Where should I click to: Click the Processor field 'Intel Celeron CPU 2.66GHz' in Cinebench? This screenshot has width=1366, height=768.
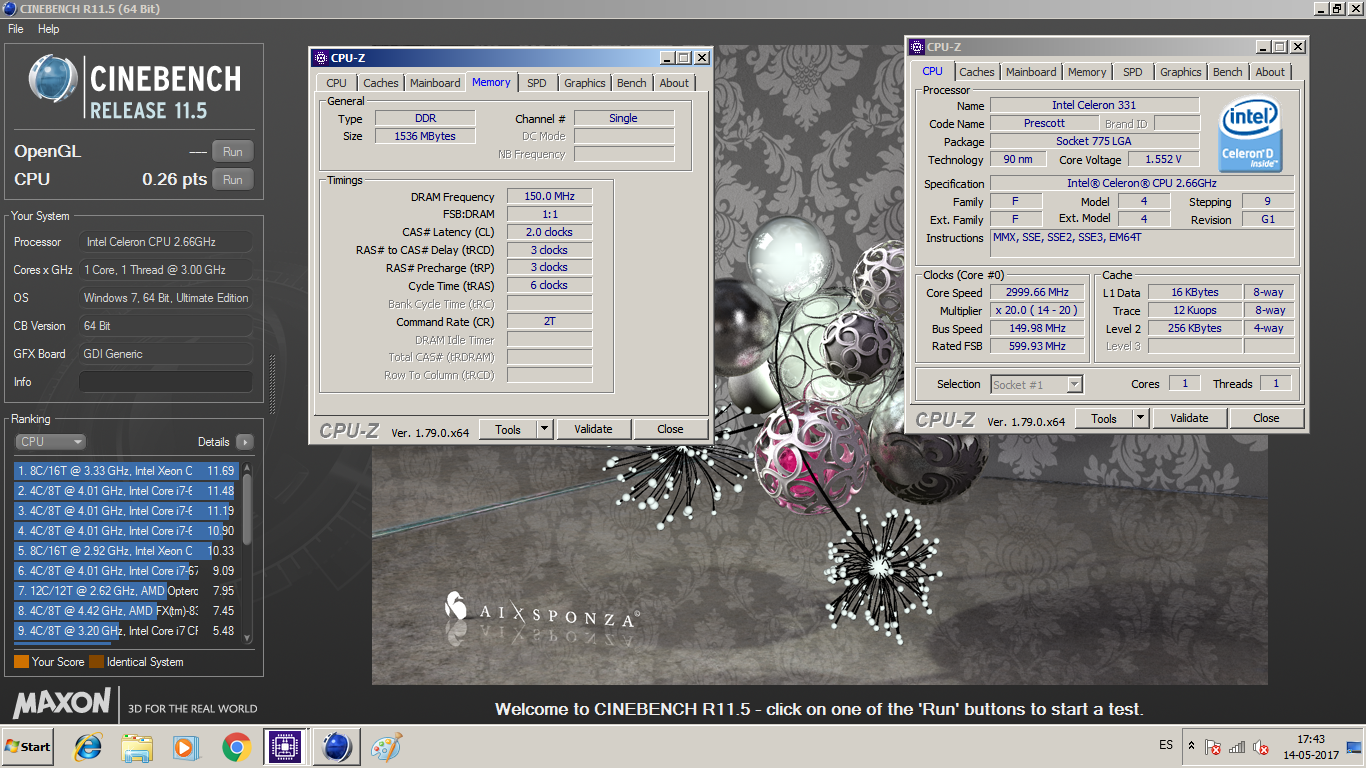(166, 242)
